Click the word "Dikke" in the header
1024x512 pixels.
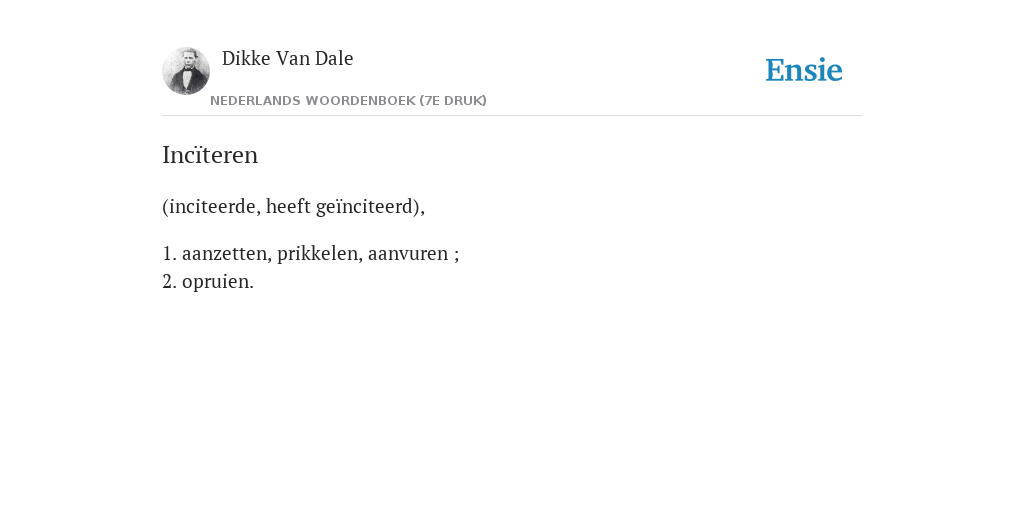pos(246,59)
